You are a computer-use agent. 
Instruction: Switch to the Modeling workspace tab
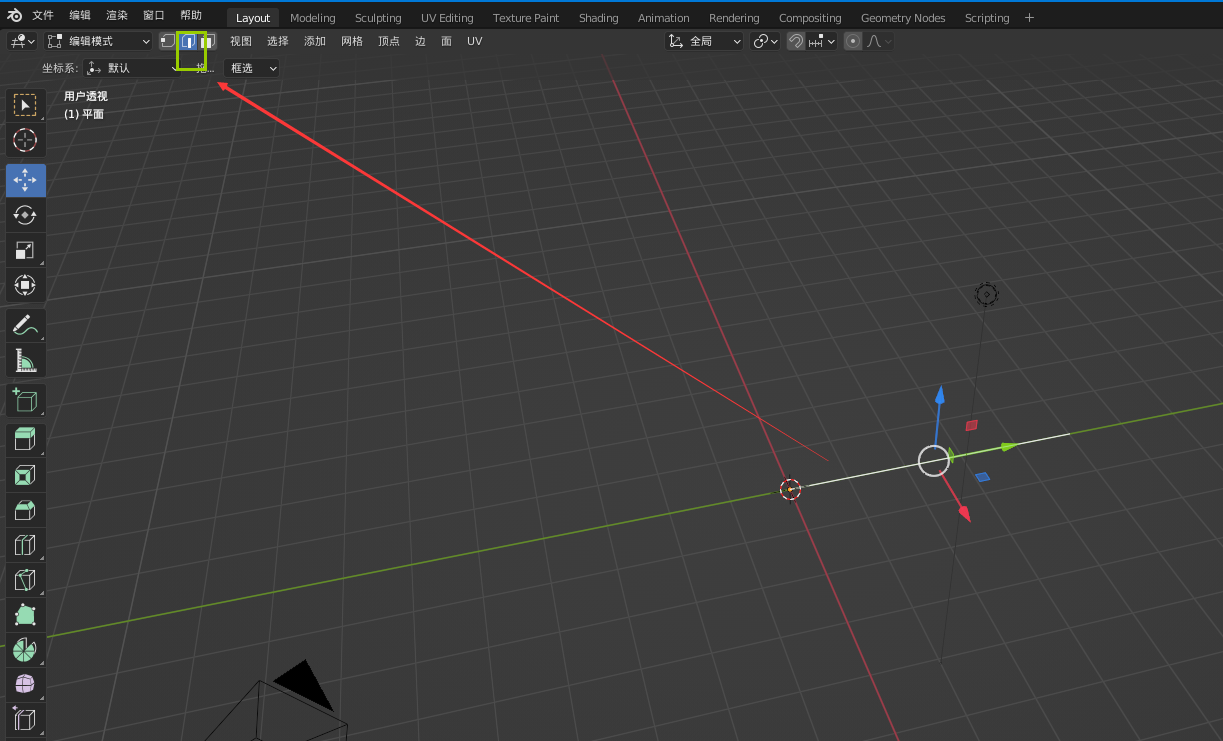point(313,18)
